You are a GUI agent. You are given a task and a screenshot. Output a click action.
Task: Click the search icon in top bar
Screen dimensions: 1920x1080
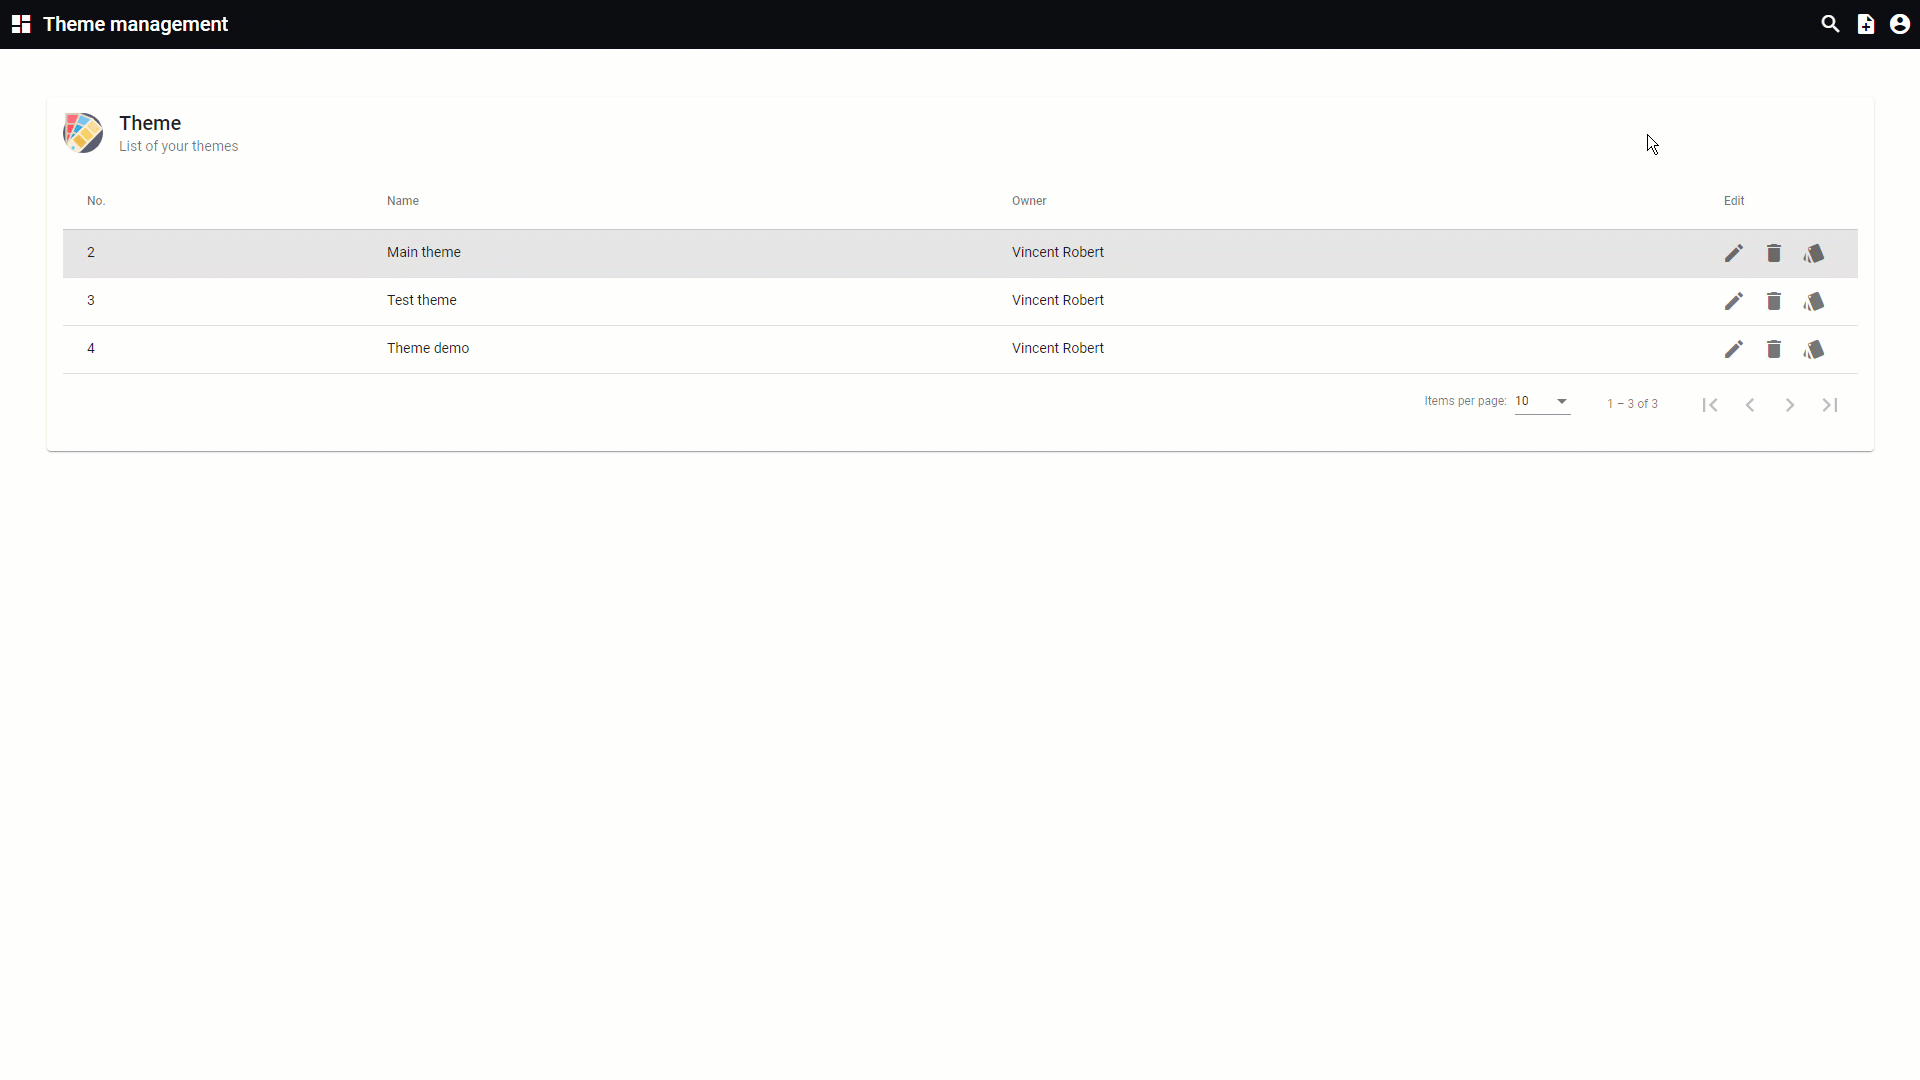pos(1830,24)
